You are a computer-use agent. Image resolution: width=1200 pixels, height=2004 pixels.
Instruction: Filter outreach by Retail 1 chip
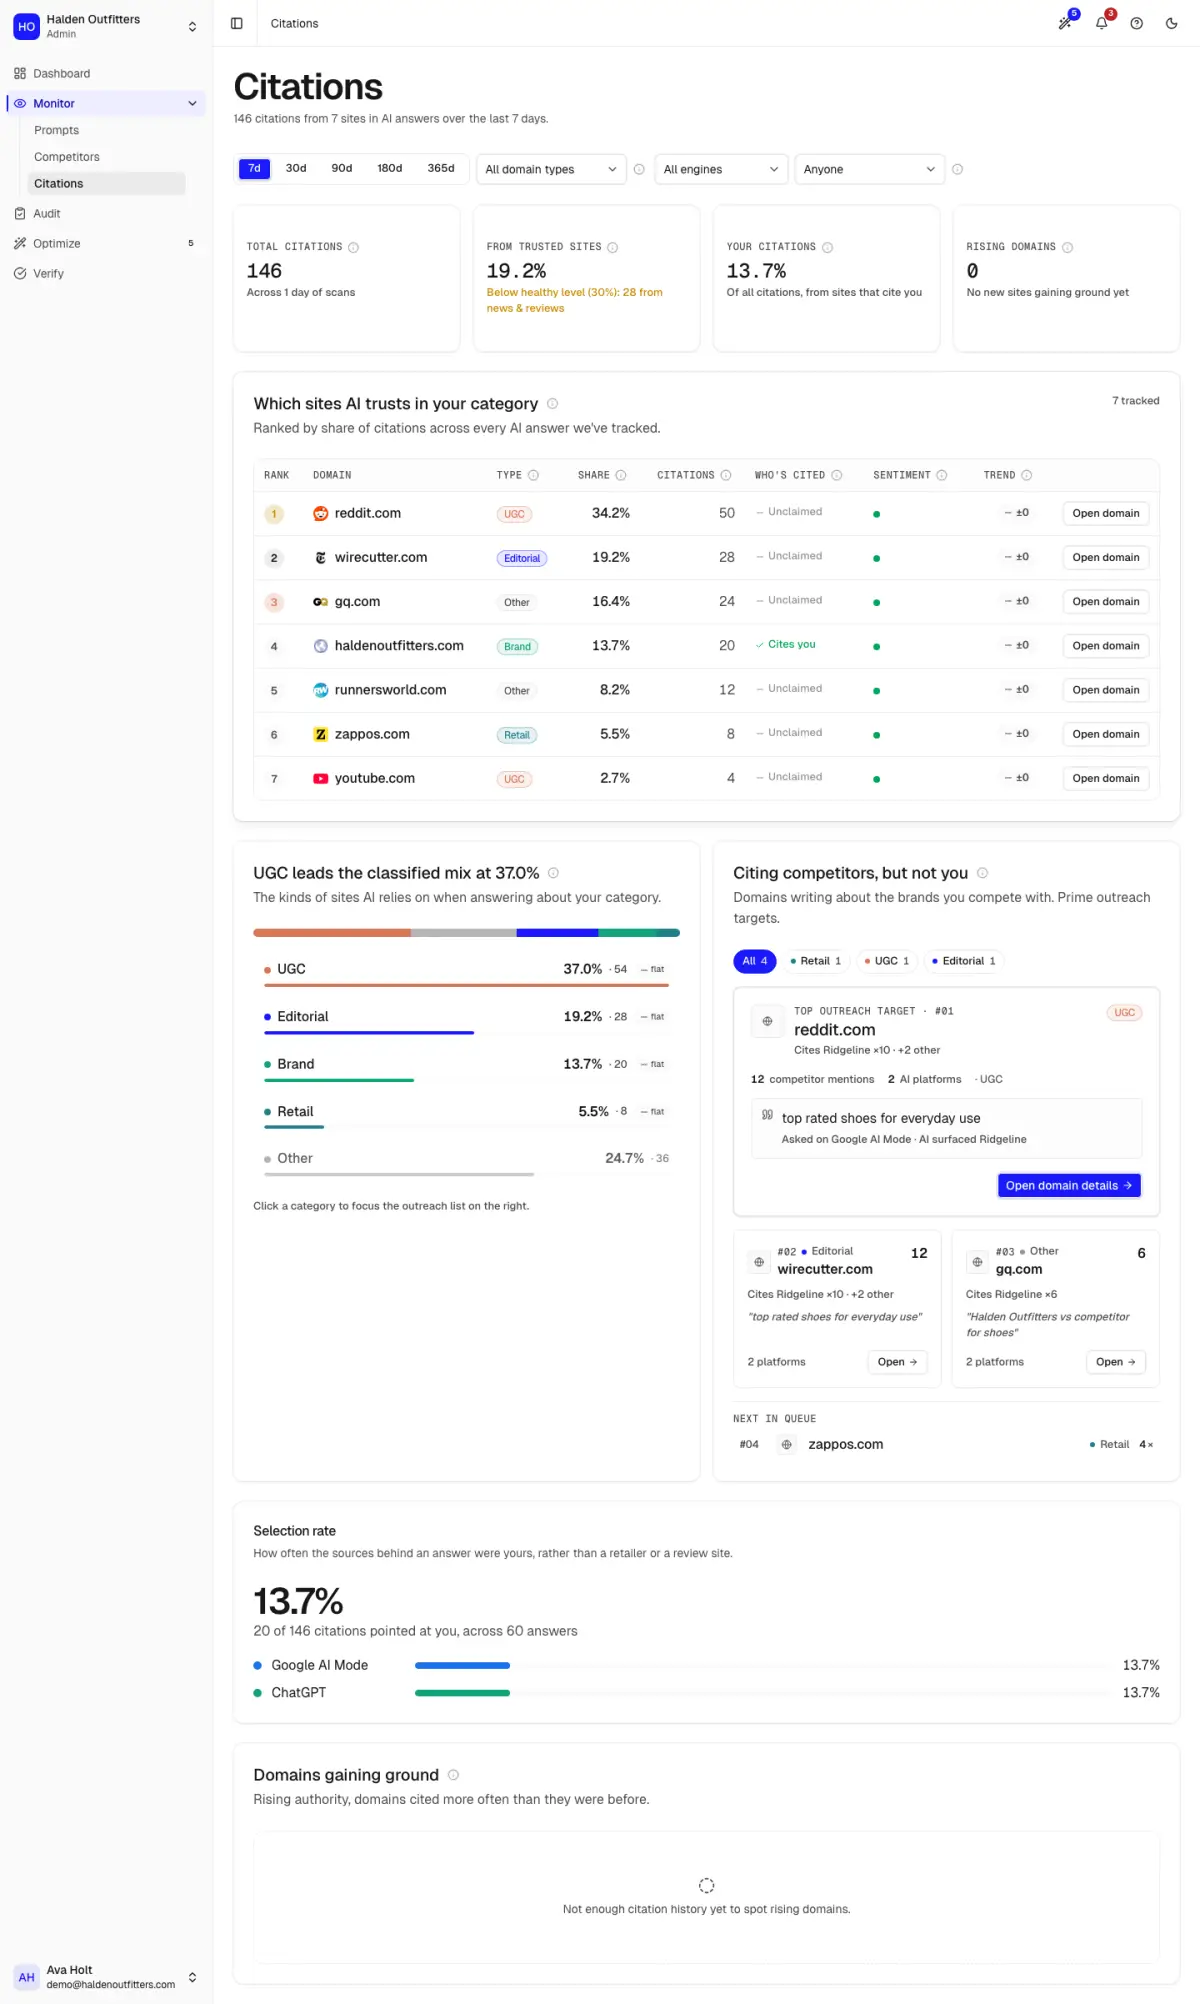tap(816, 961)
